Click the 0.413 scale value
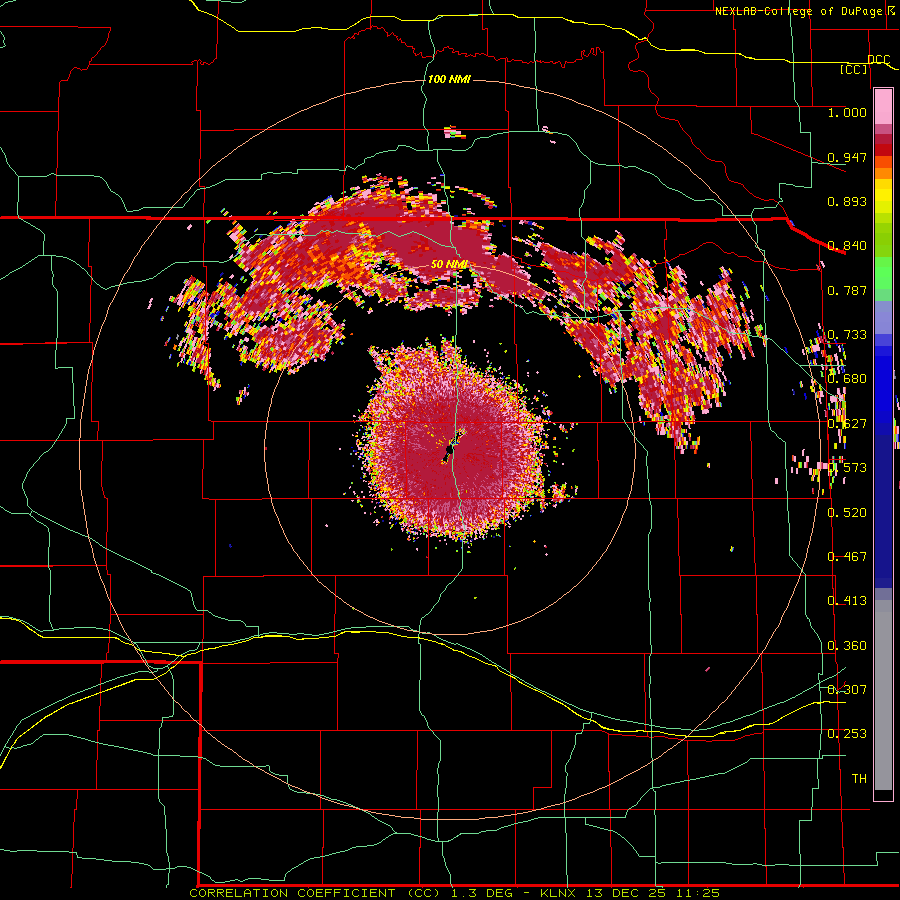The height and width of the screenshot is (900, 900). [x=847, y=601]
